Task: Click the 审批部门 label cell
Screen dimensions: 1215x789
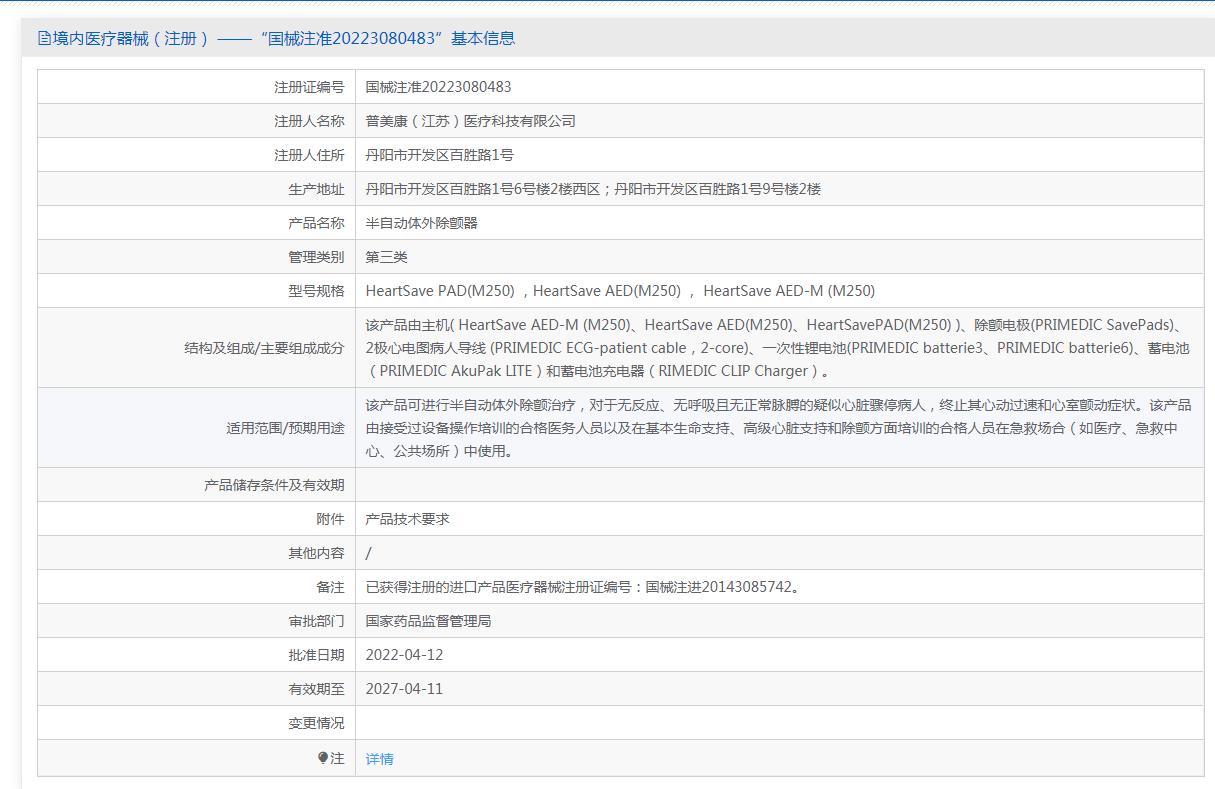Action: [196, 621]
